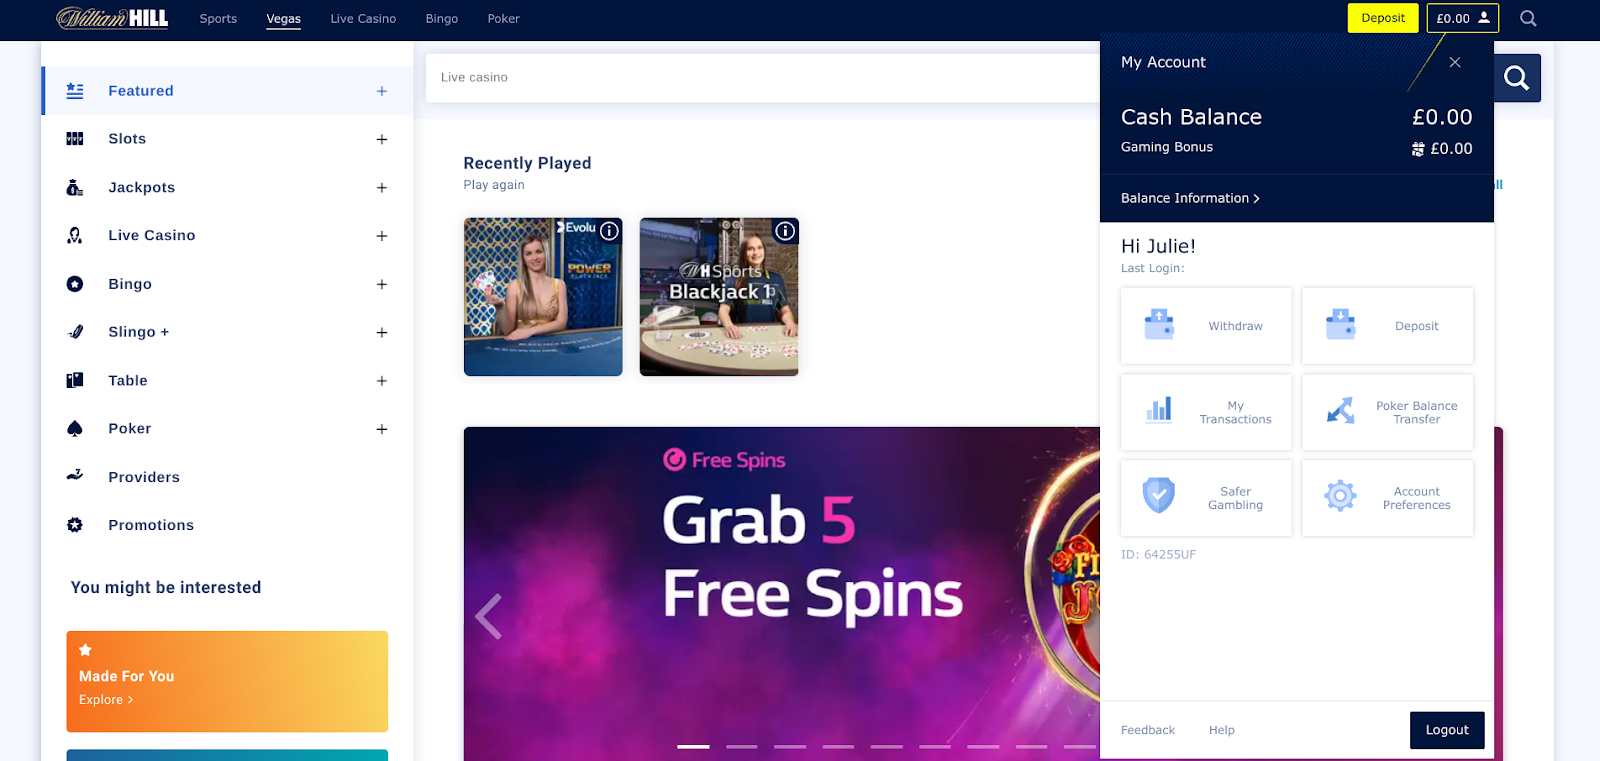Open the search magnifier in top bar
The image size is (1600, 761).
click(1528, 18)
